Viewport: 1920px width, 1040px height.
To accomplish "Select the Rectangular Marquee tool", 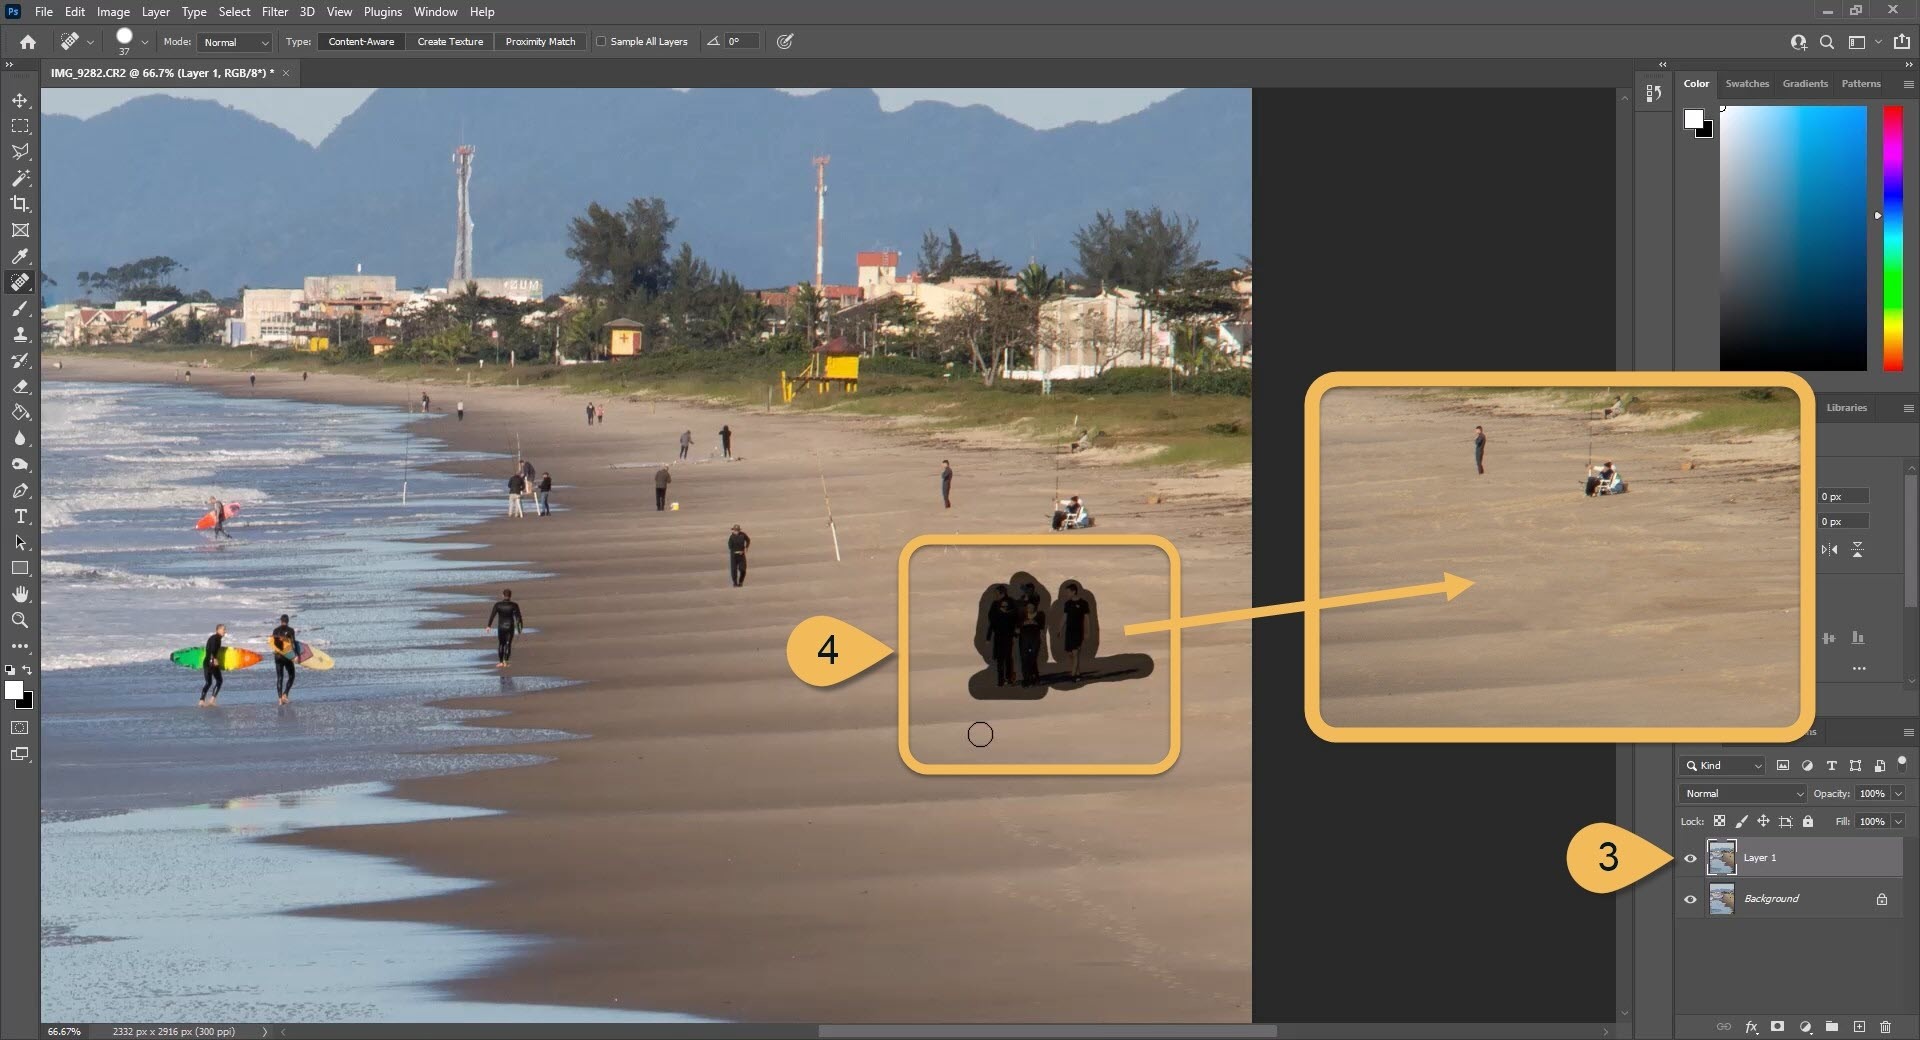I will [20, 126].
